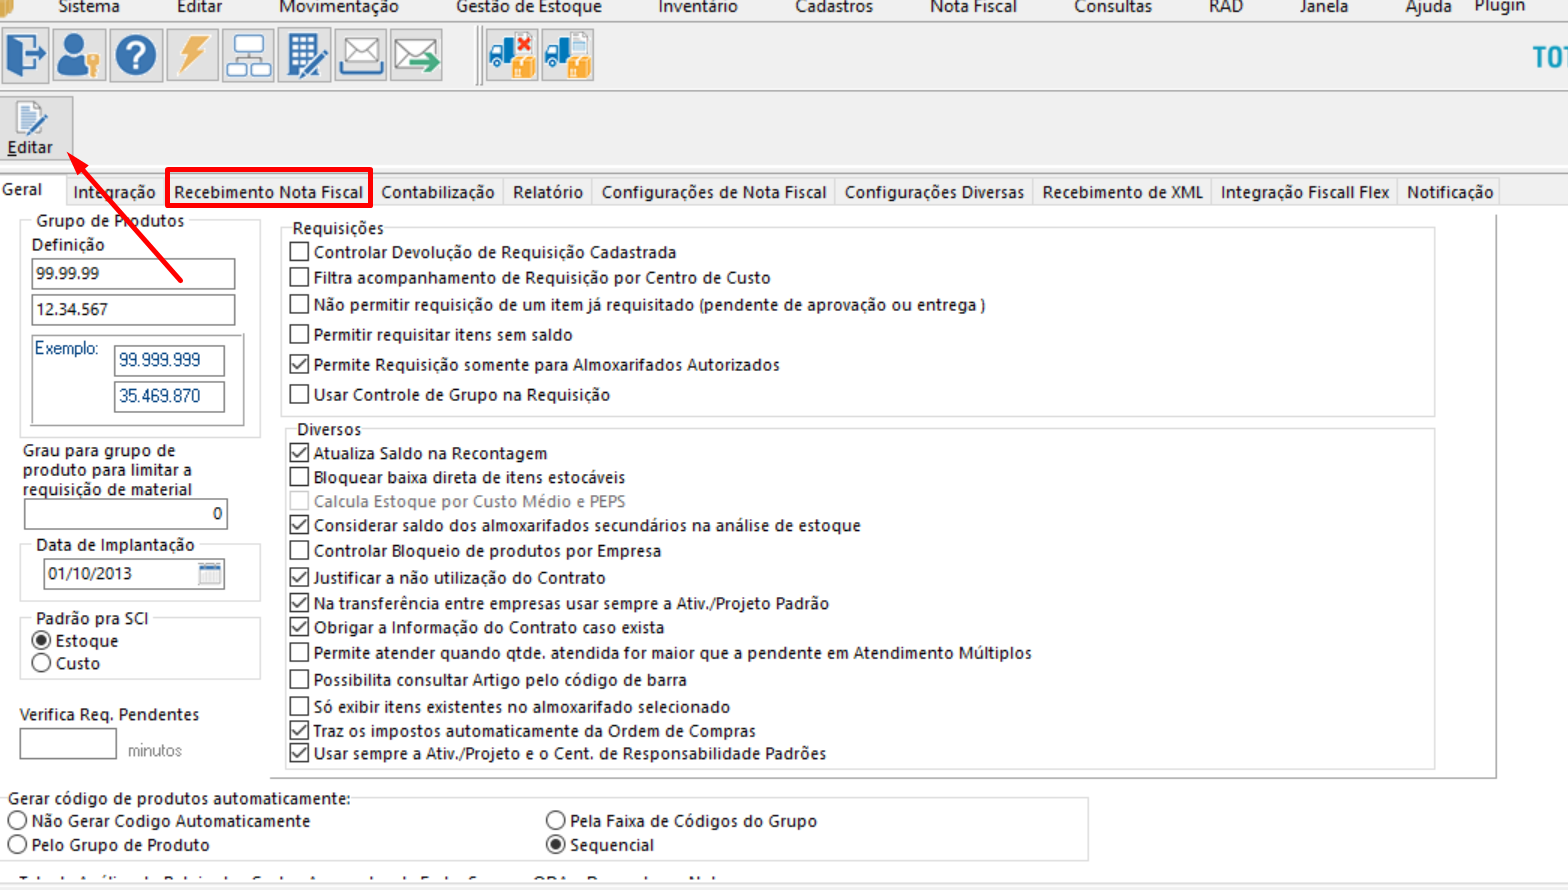1568x890 pixels.
Task: Open the Cadastros menu
Action: [834, 7]
